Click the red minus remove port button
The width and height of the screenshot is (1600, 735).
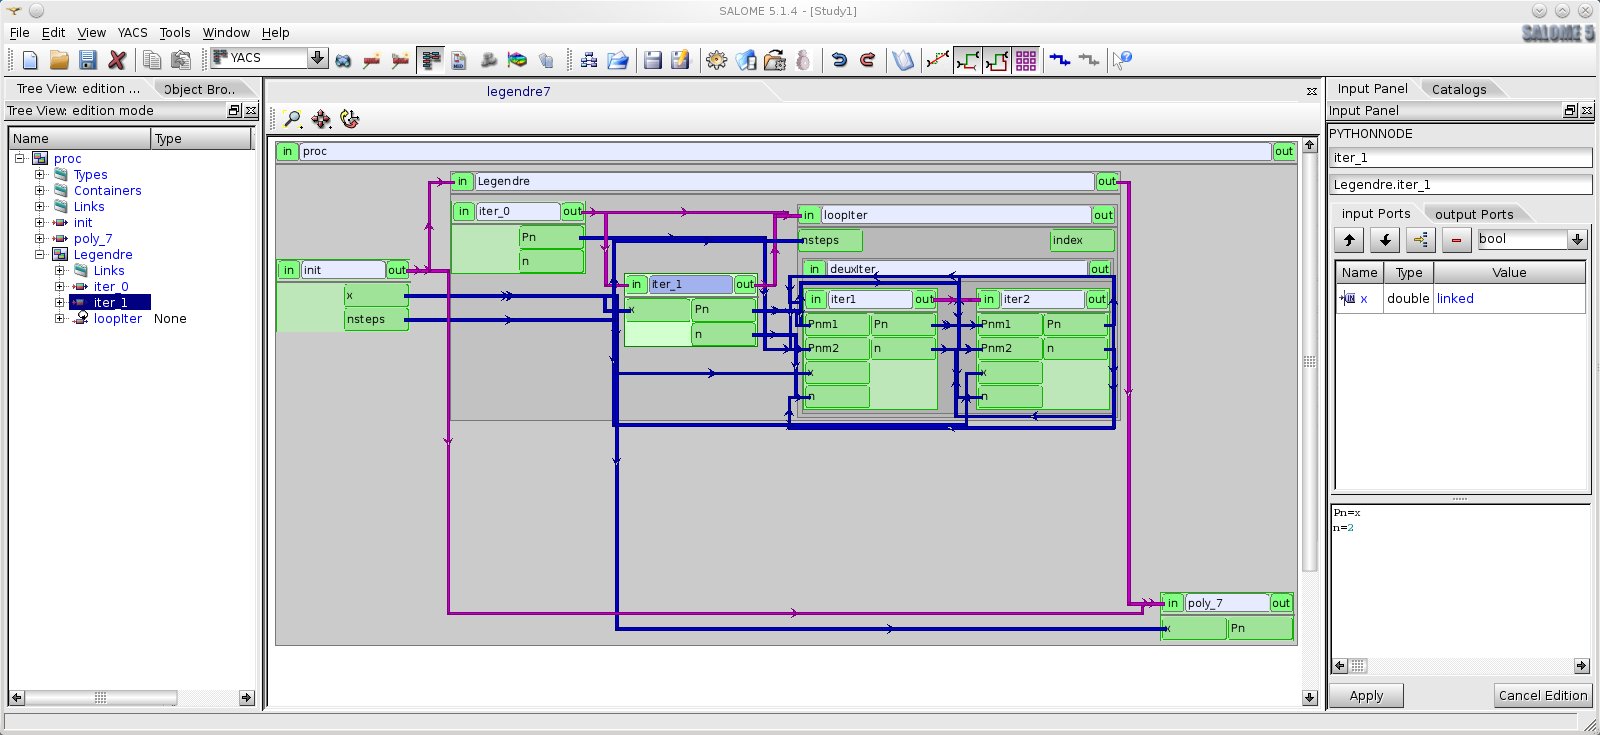[x=1456, y=240]
